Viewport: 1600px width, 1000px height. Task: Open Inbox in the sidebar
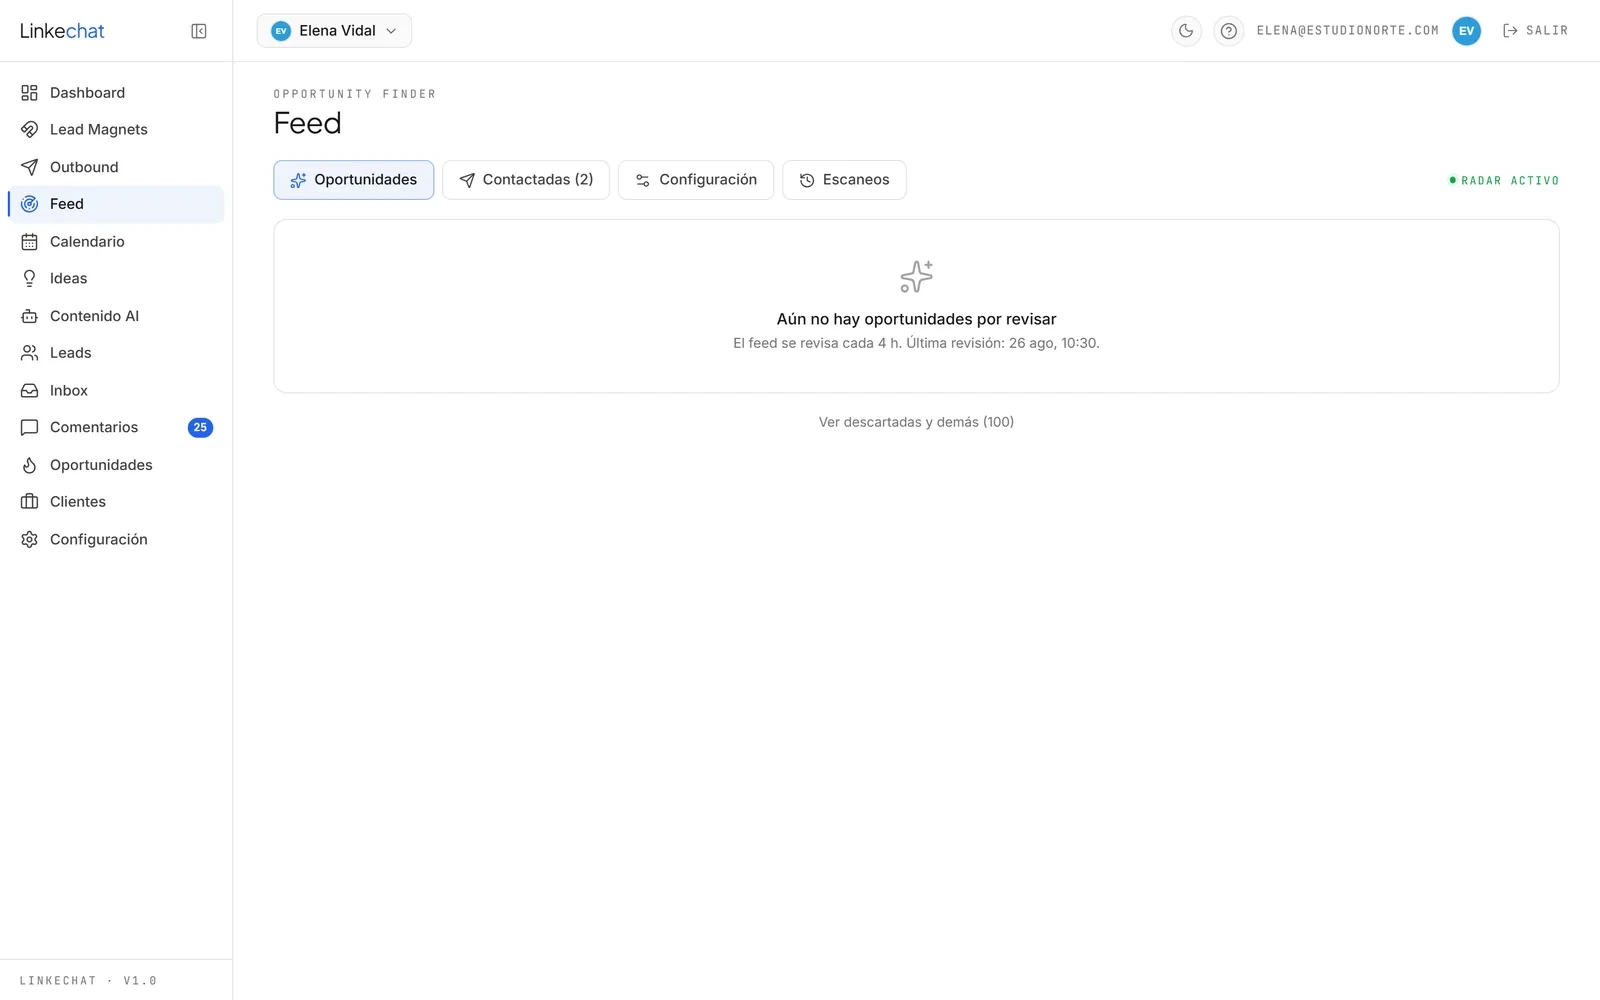click(116, 391)
